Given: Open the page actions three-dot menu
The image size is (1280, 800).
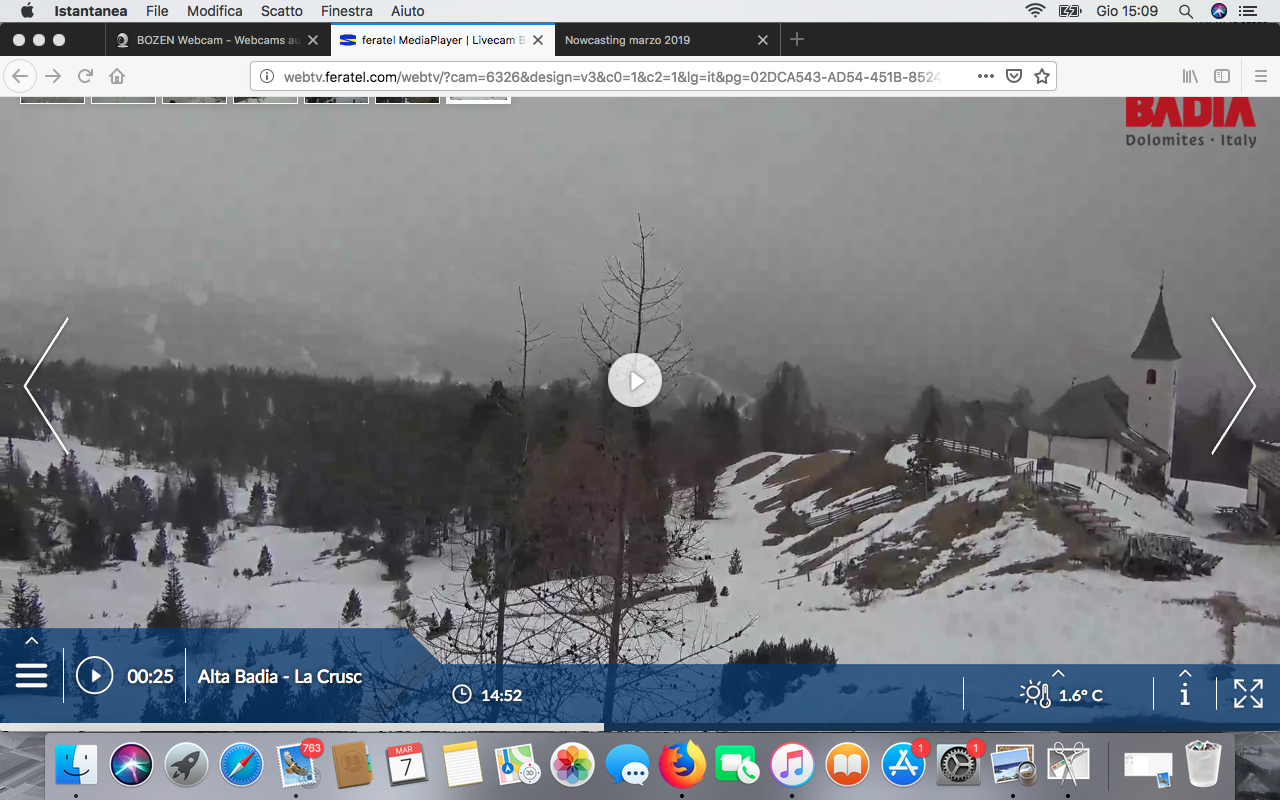Looking at the screenshot, I should pyautogui.click(x=985, y=76).
